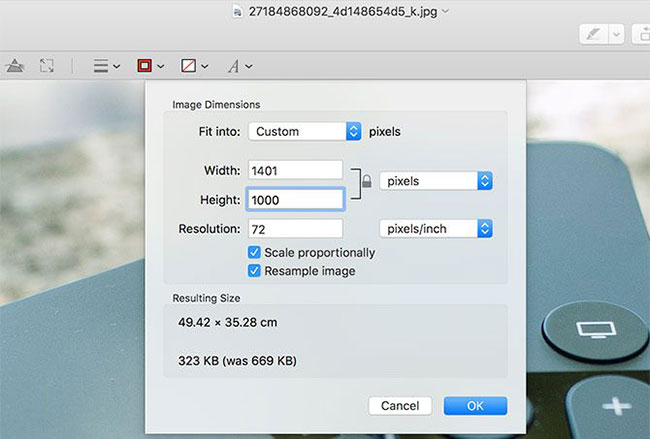Click the Resolution input field
The height and width of the screenshot is (439, 650).
[x=295, y=229]
